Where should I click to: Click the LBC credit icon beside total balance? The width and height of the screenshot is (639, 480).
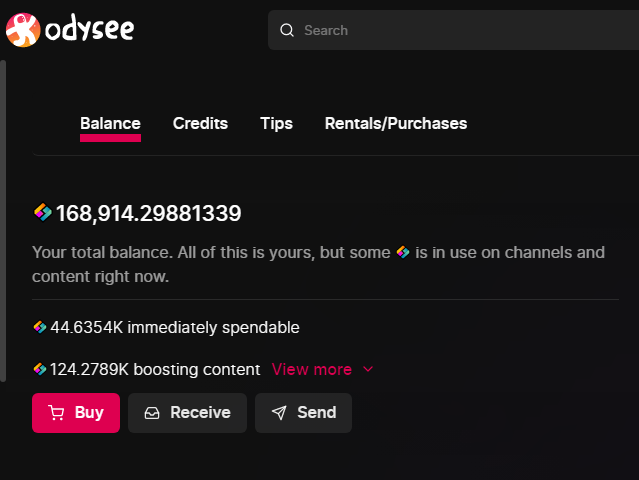coord(43,212)
